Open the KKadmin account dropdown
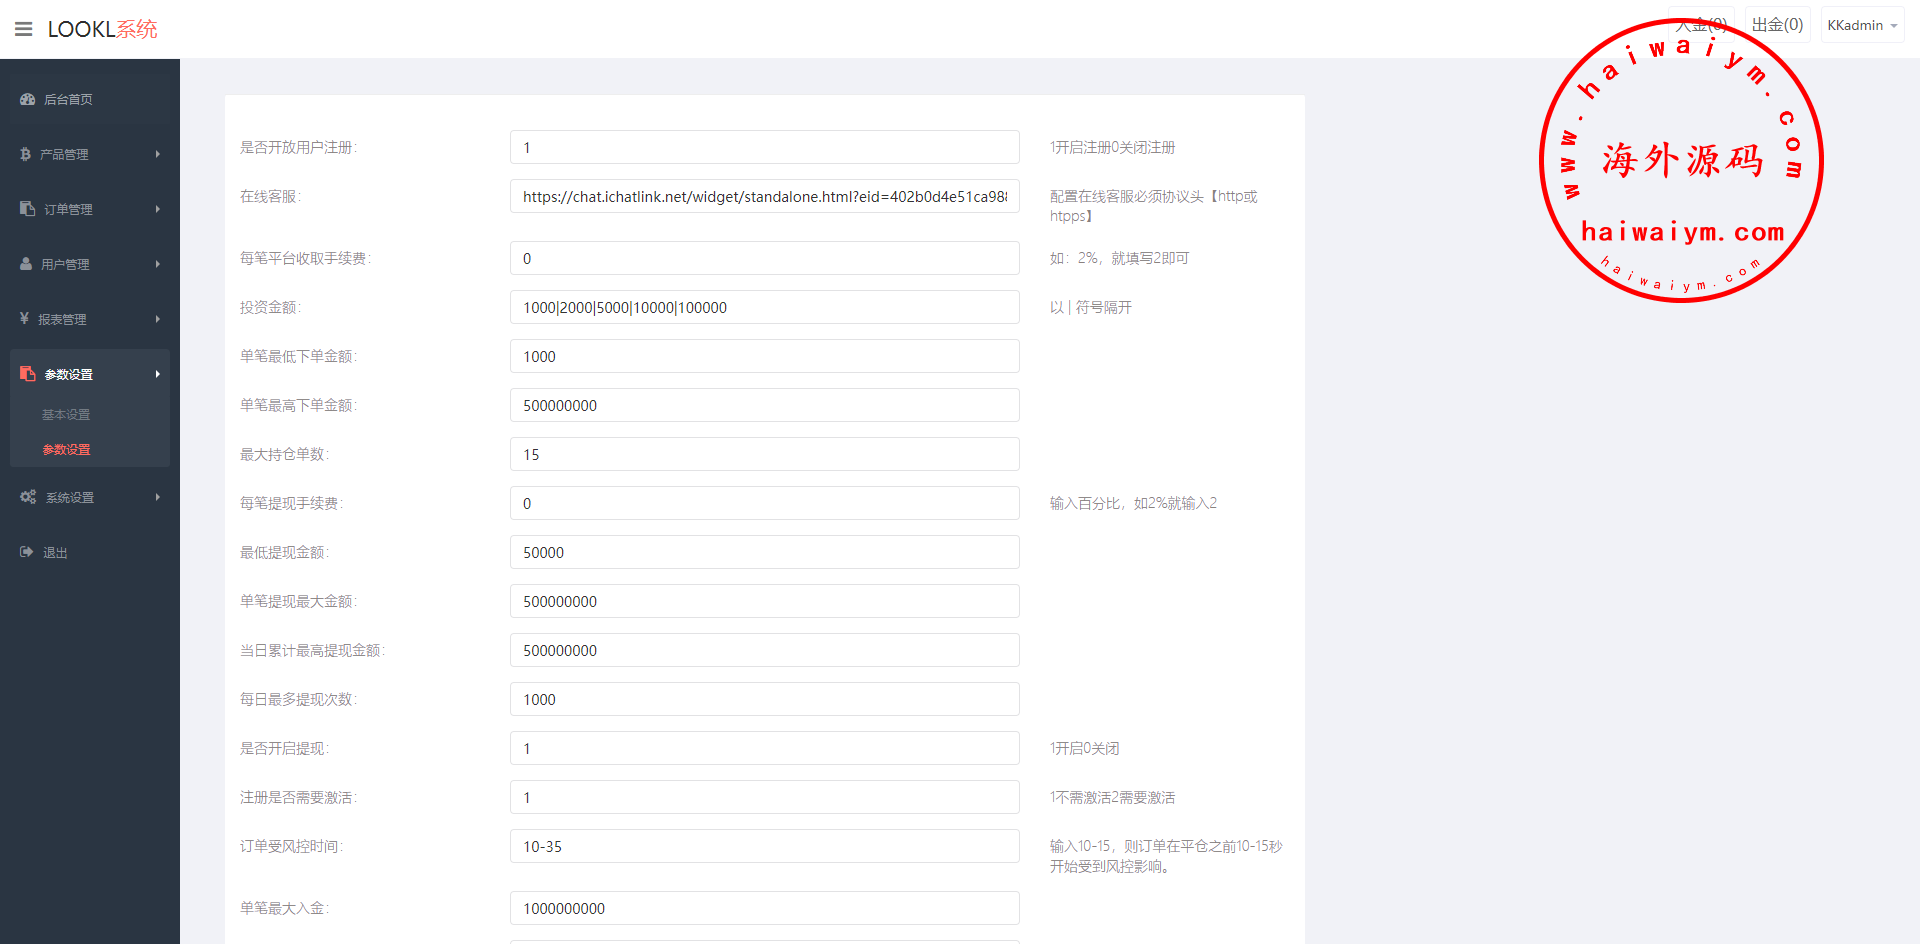Screen dimensions: 1920x944 point(1861,26)
